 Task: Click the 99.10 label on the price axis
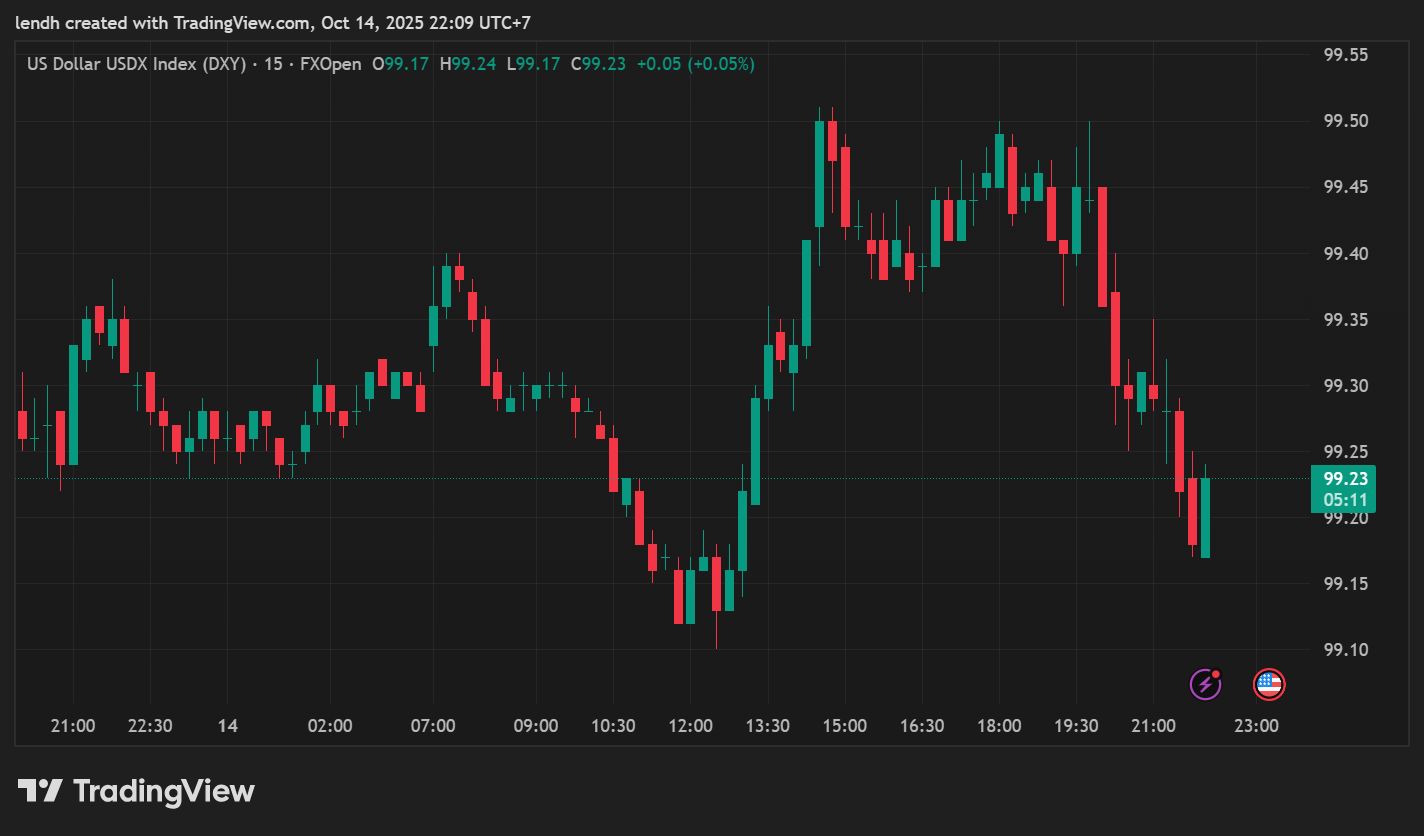point(1345,650)
